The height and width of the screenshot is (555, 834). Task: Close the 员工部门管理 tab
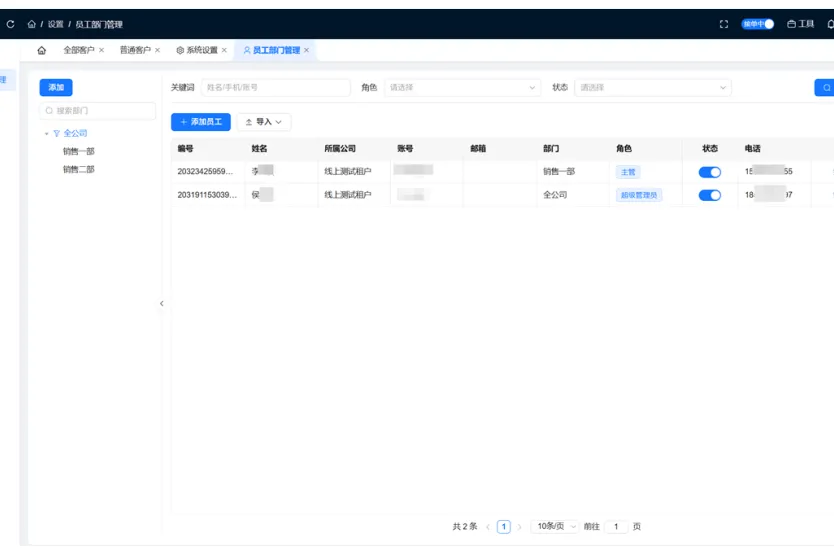306,50
